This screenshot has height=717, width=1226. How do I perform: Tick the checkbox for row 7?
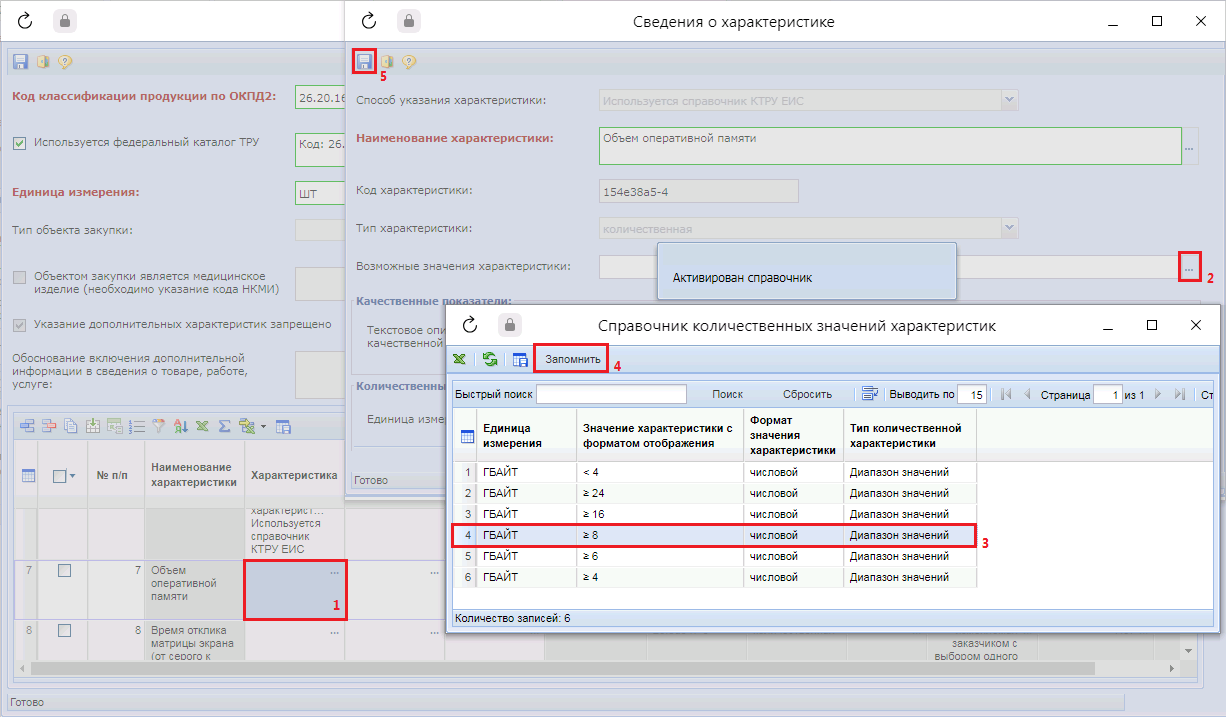pos(64,570)
